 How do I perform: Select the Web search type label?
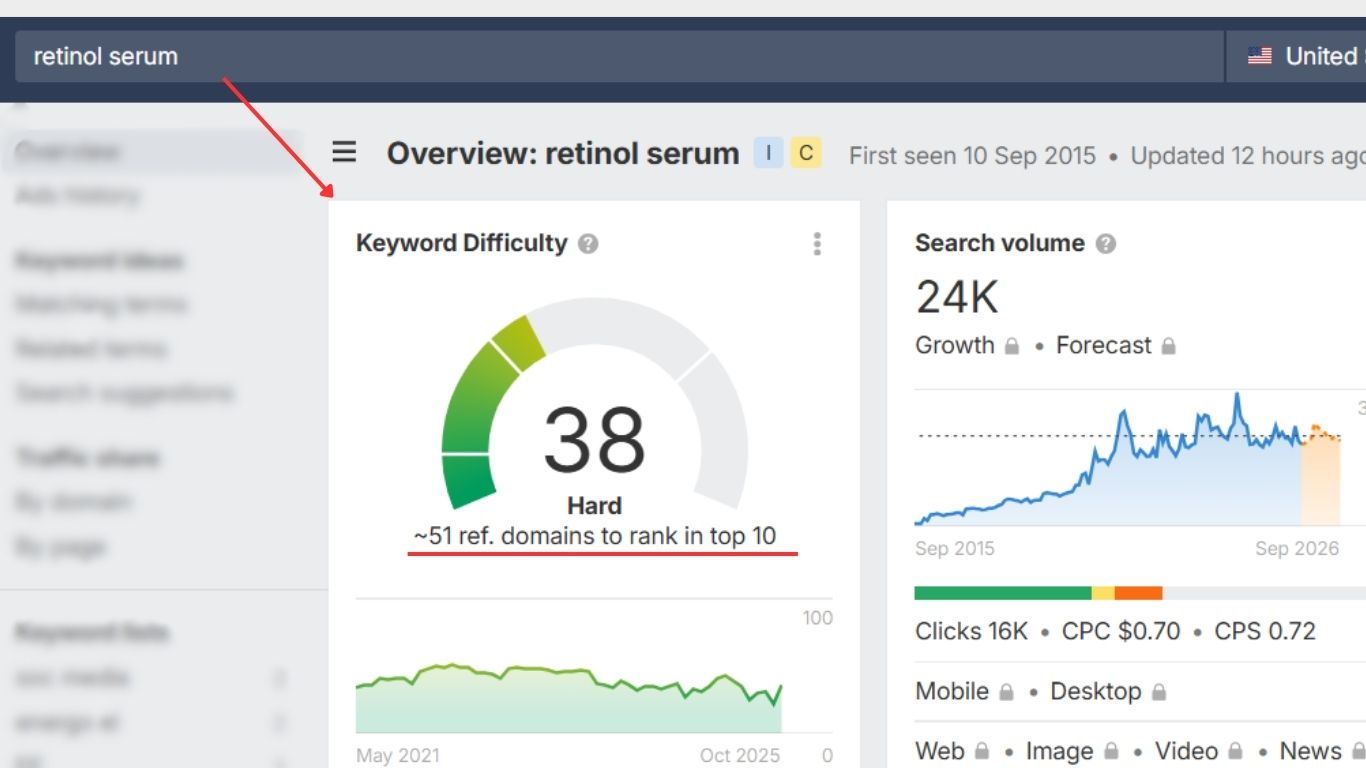940,752
